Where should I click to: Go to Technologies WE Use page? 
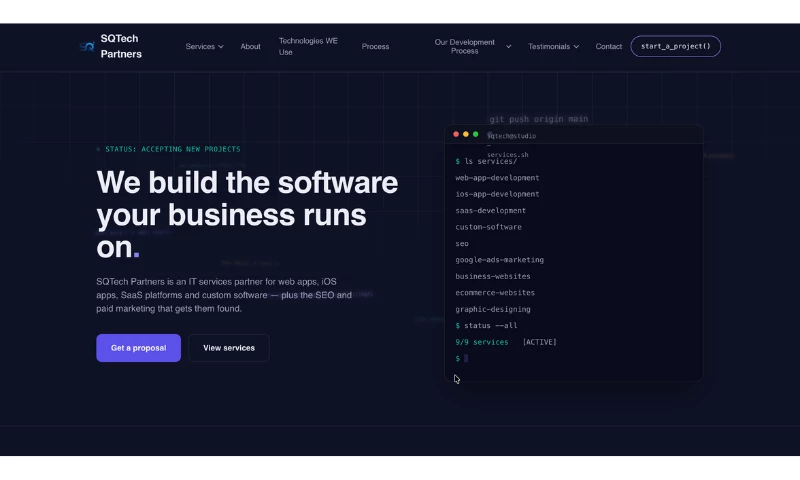(x=308, y=46)
